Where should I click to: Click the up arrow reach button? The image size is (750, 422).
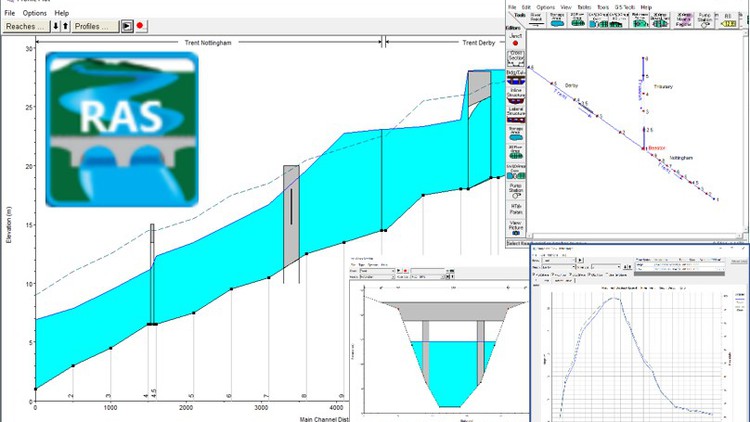pos(65,25)
